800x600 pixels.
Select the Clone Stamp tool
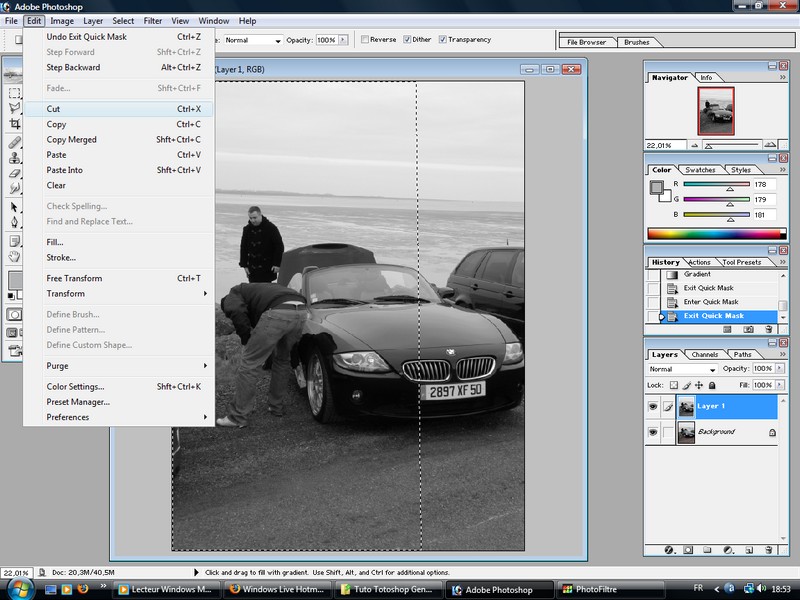(x=14, y=158)
